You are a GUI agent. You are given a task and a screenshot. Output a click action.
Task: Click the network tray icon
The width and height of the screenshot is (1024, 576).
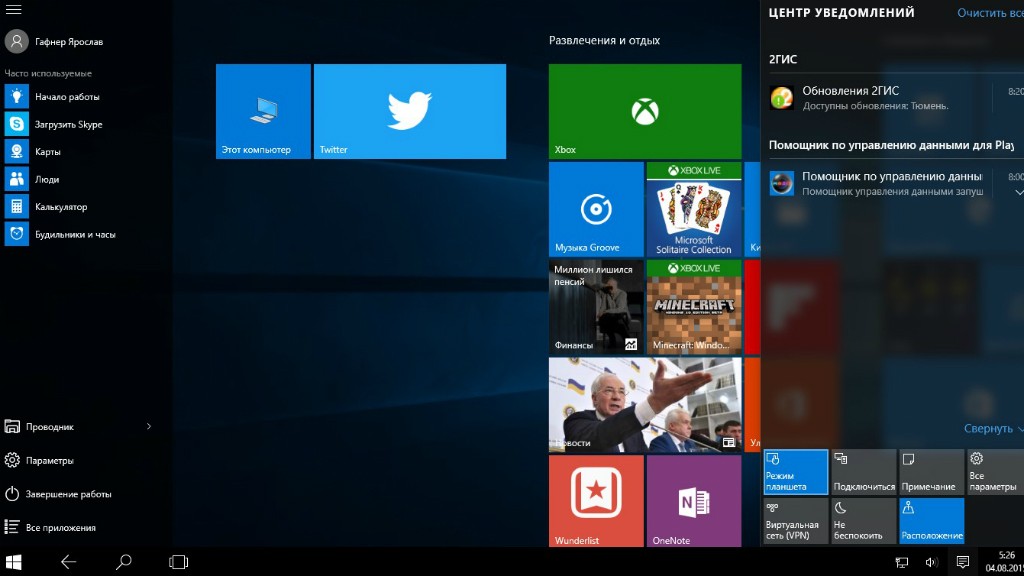(x=902, y=562)
